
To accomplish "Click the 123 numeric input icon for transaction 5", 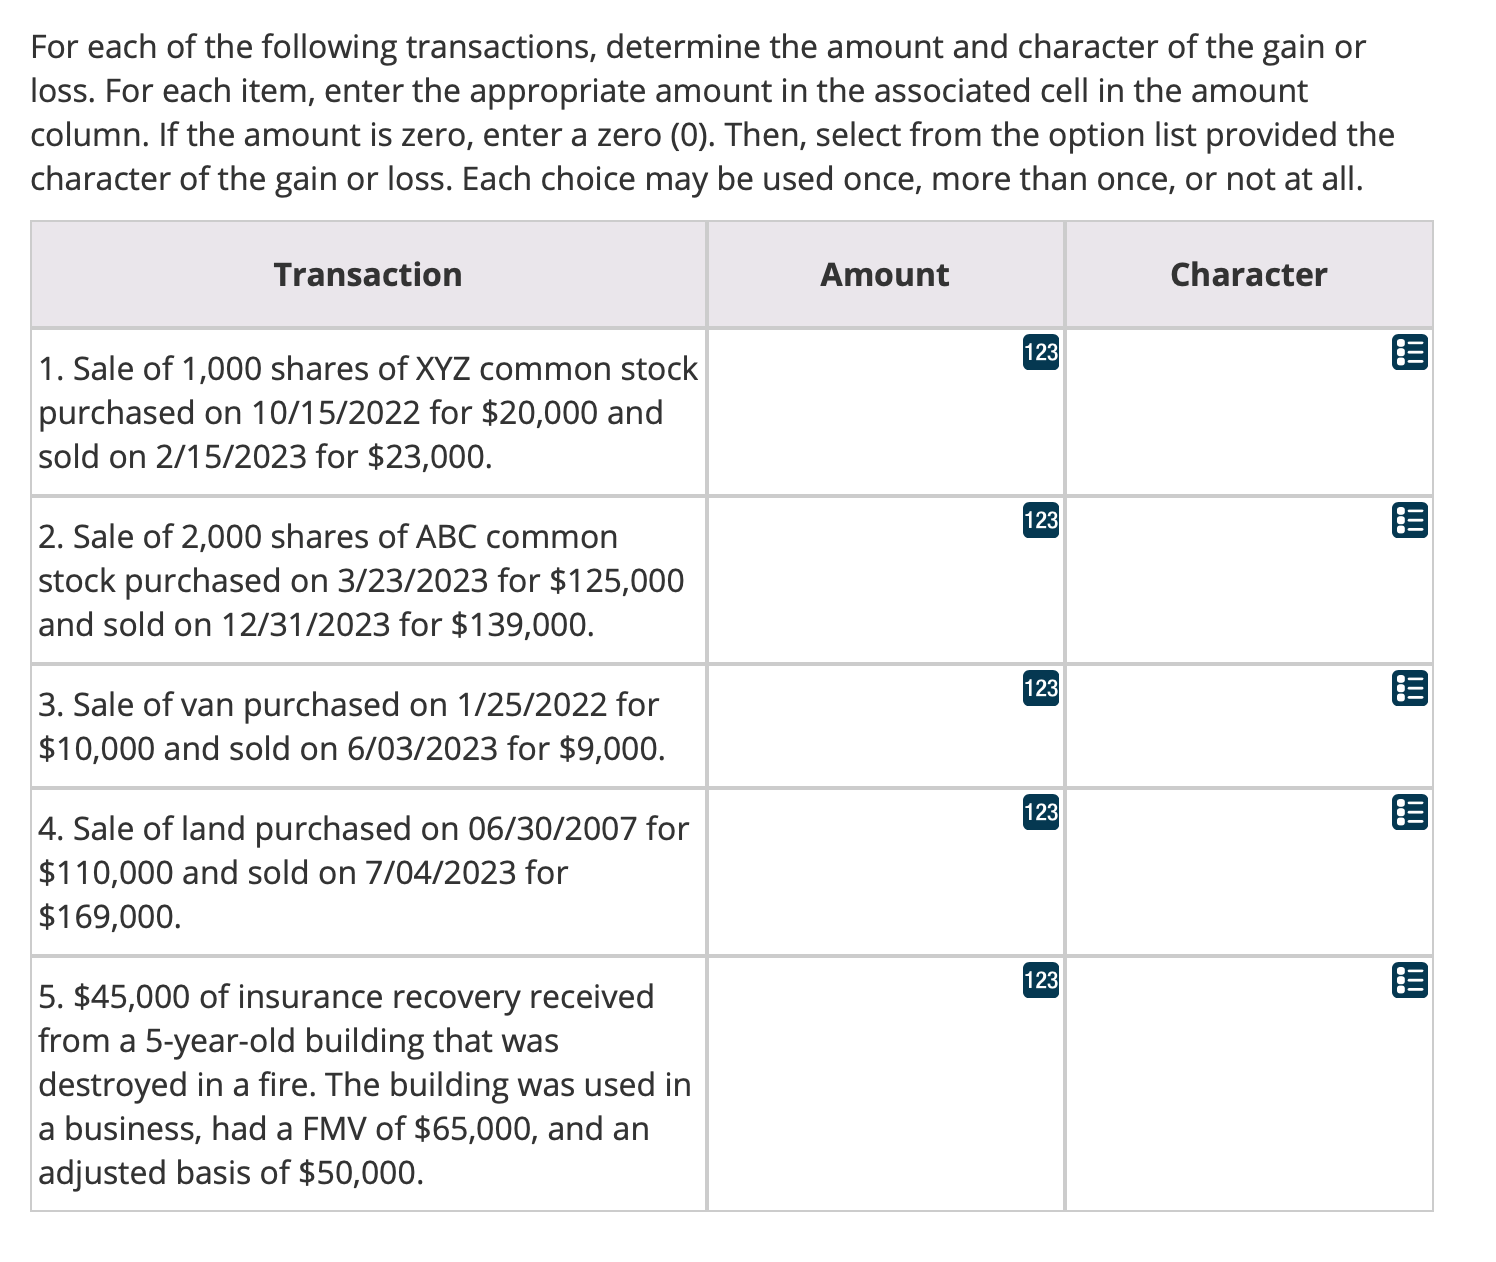I will (1041, 981).
